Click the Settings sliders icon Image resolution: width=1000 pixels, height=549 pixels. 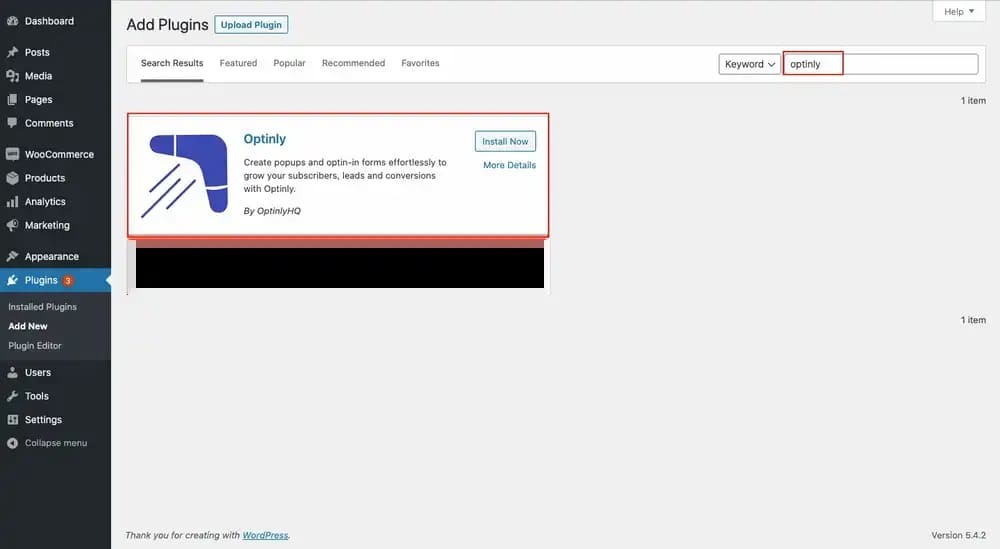(12, 420)
